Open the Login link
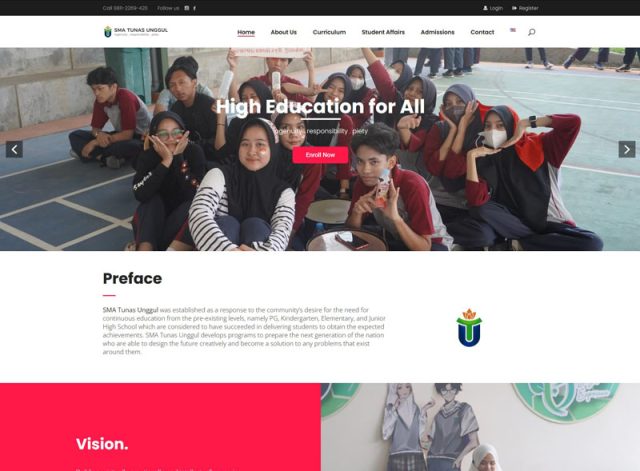The height and width of the screenshot is (471, 640). 493,8
